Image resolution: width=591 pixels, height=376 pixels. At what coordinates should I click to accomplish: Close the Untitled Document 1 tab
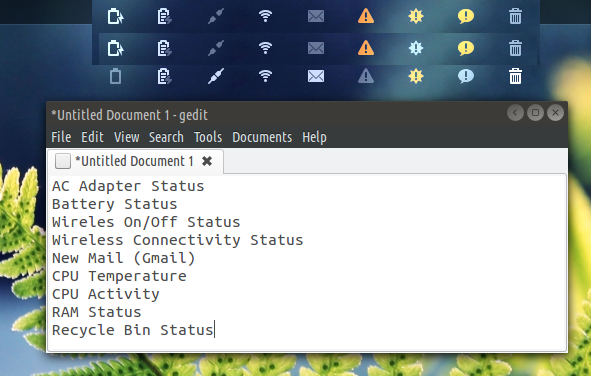(x=207, y=161)
